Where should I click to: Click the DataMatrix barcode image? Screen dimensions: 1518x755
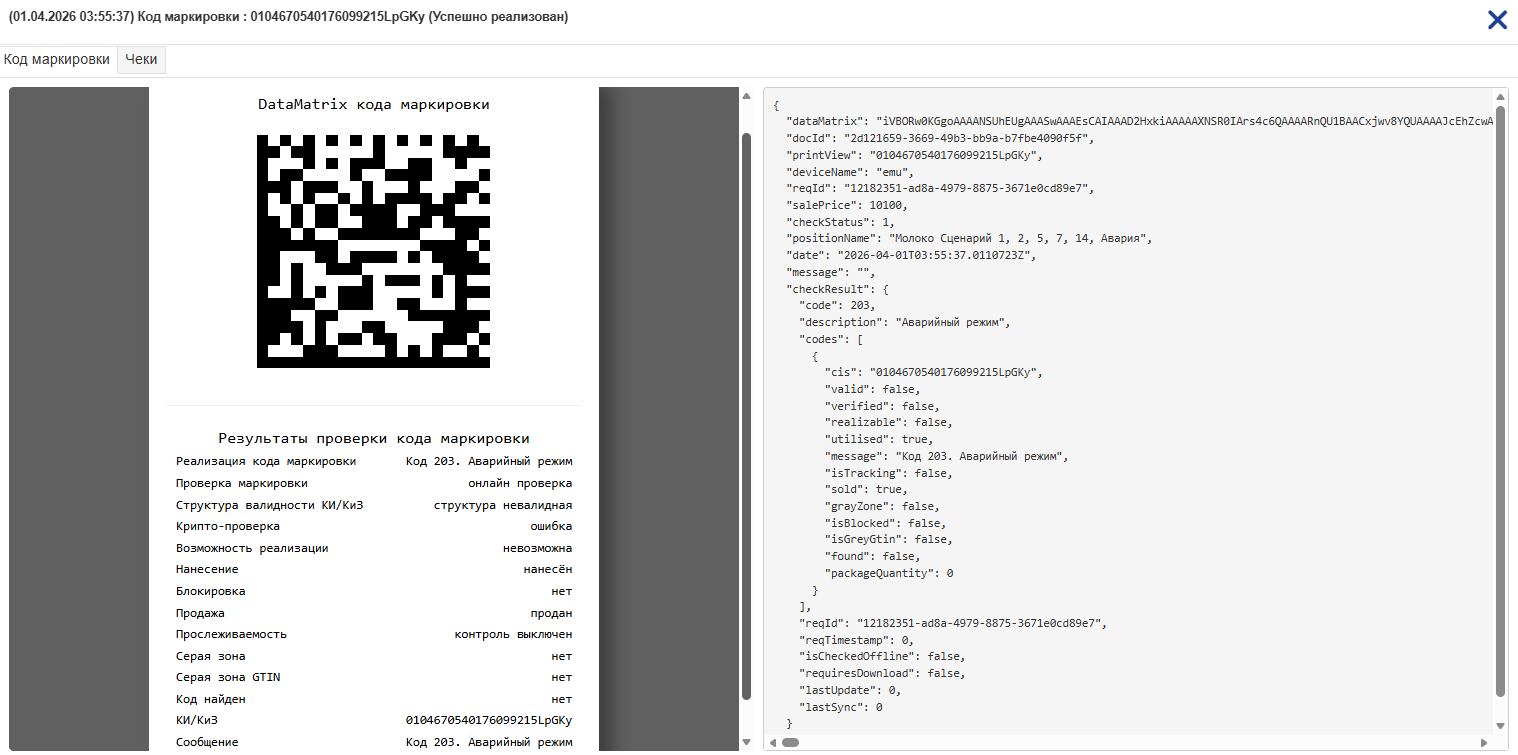coord(373,251)
